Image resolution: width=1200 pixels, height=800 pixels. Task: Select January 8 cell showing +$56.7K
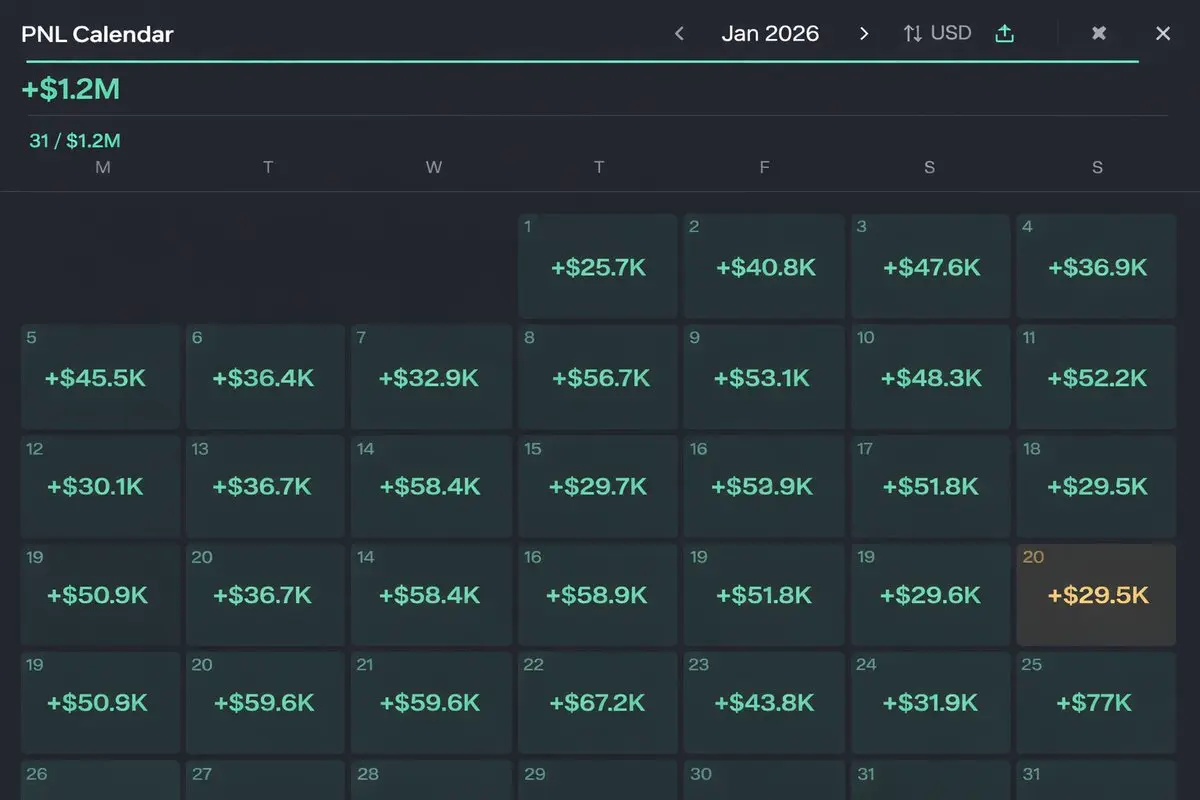[x=598, y=377]
